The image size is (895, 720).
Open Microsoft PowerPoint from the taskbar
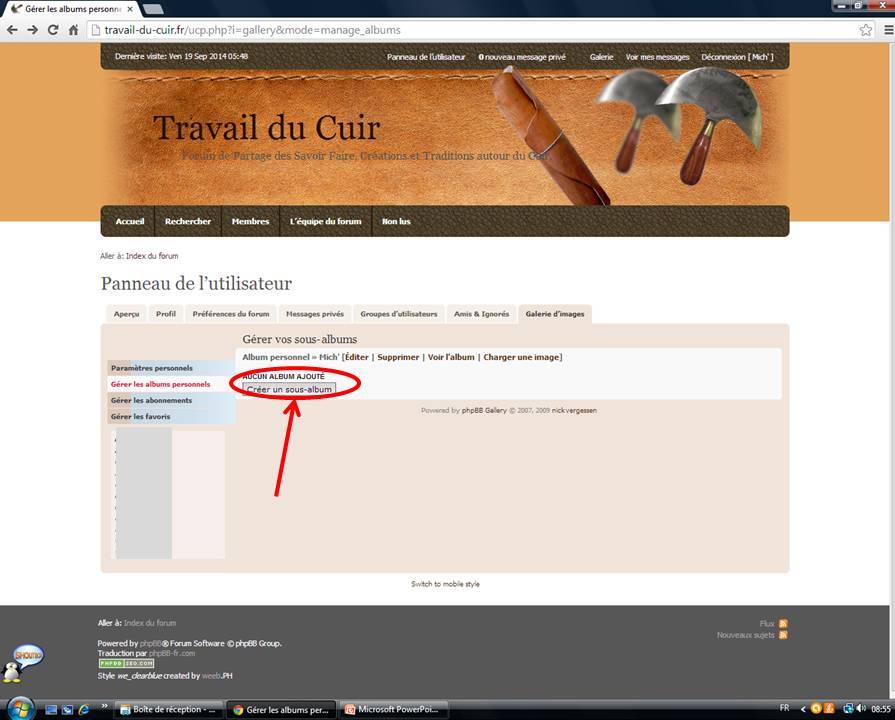392,709
